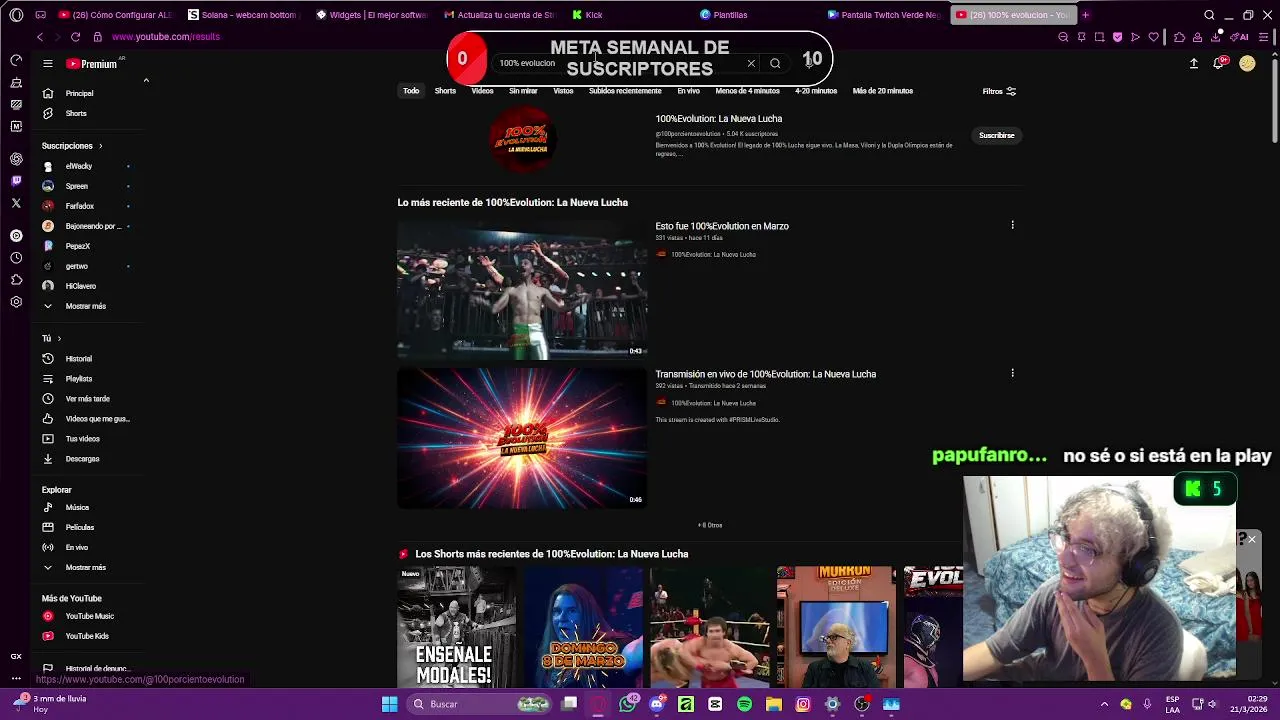The width and height of the screenshot is (1280, 720).
Task: Open the 'ENSEÑALE MODALES!' short
Action: [456, 627]
